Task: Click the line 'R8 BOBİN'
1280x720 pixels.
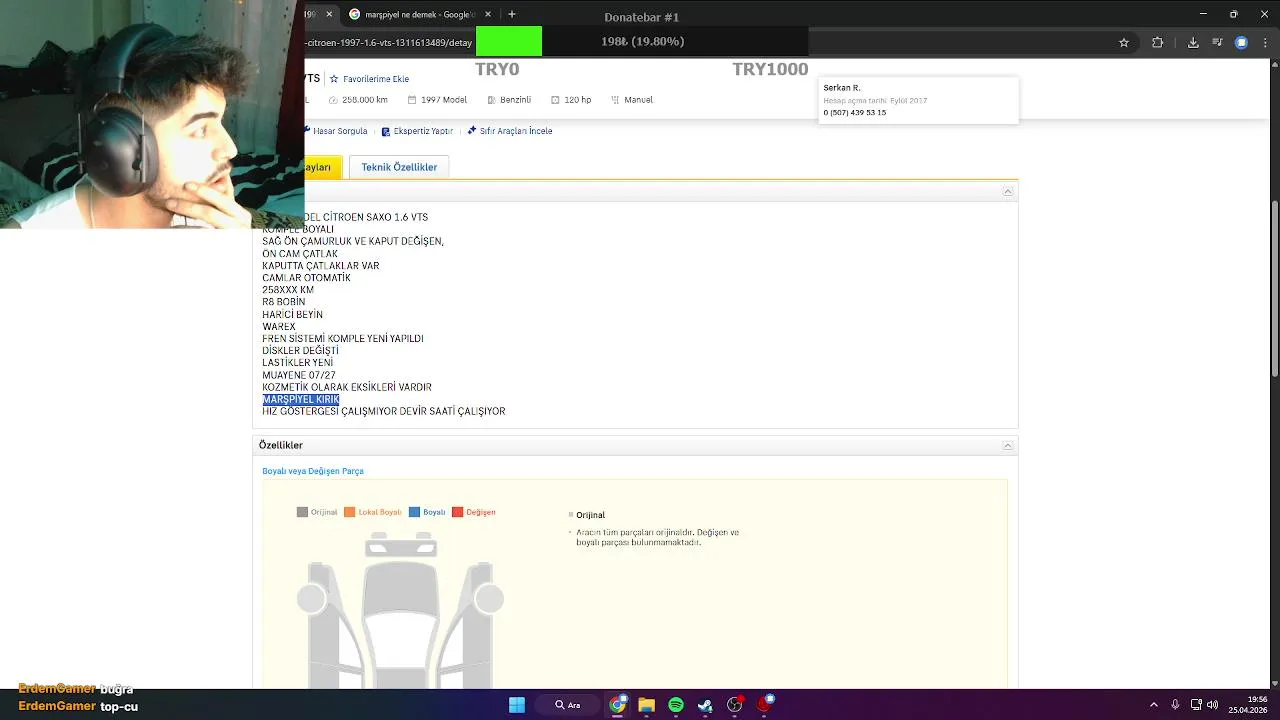Action: tap(284, 302)
